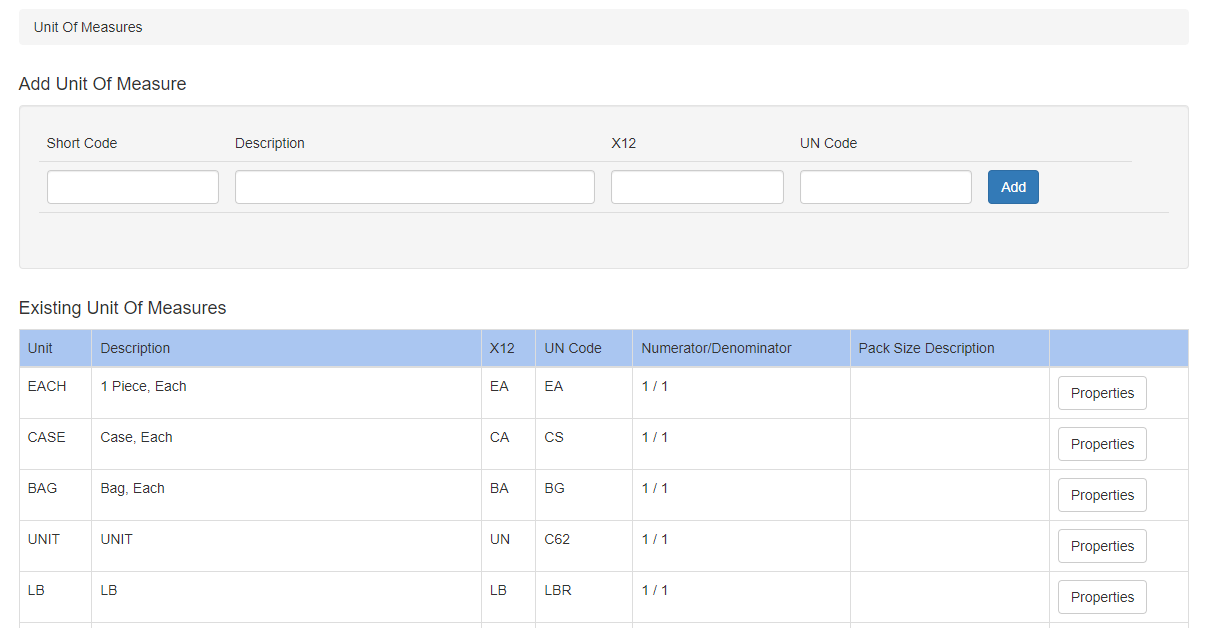Click the Short Code input field

[x=133, y=187]
